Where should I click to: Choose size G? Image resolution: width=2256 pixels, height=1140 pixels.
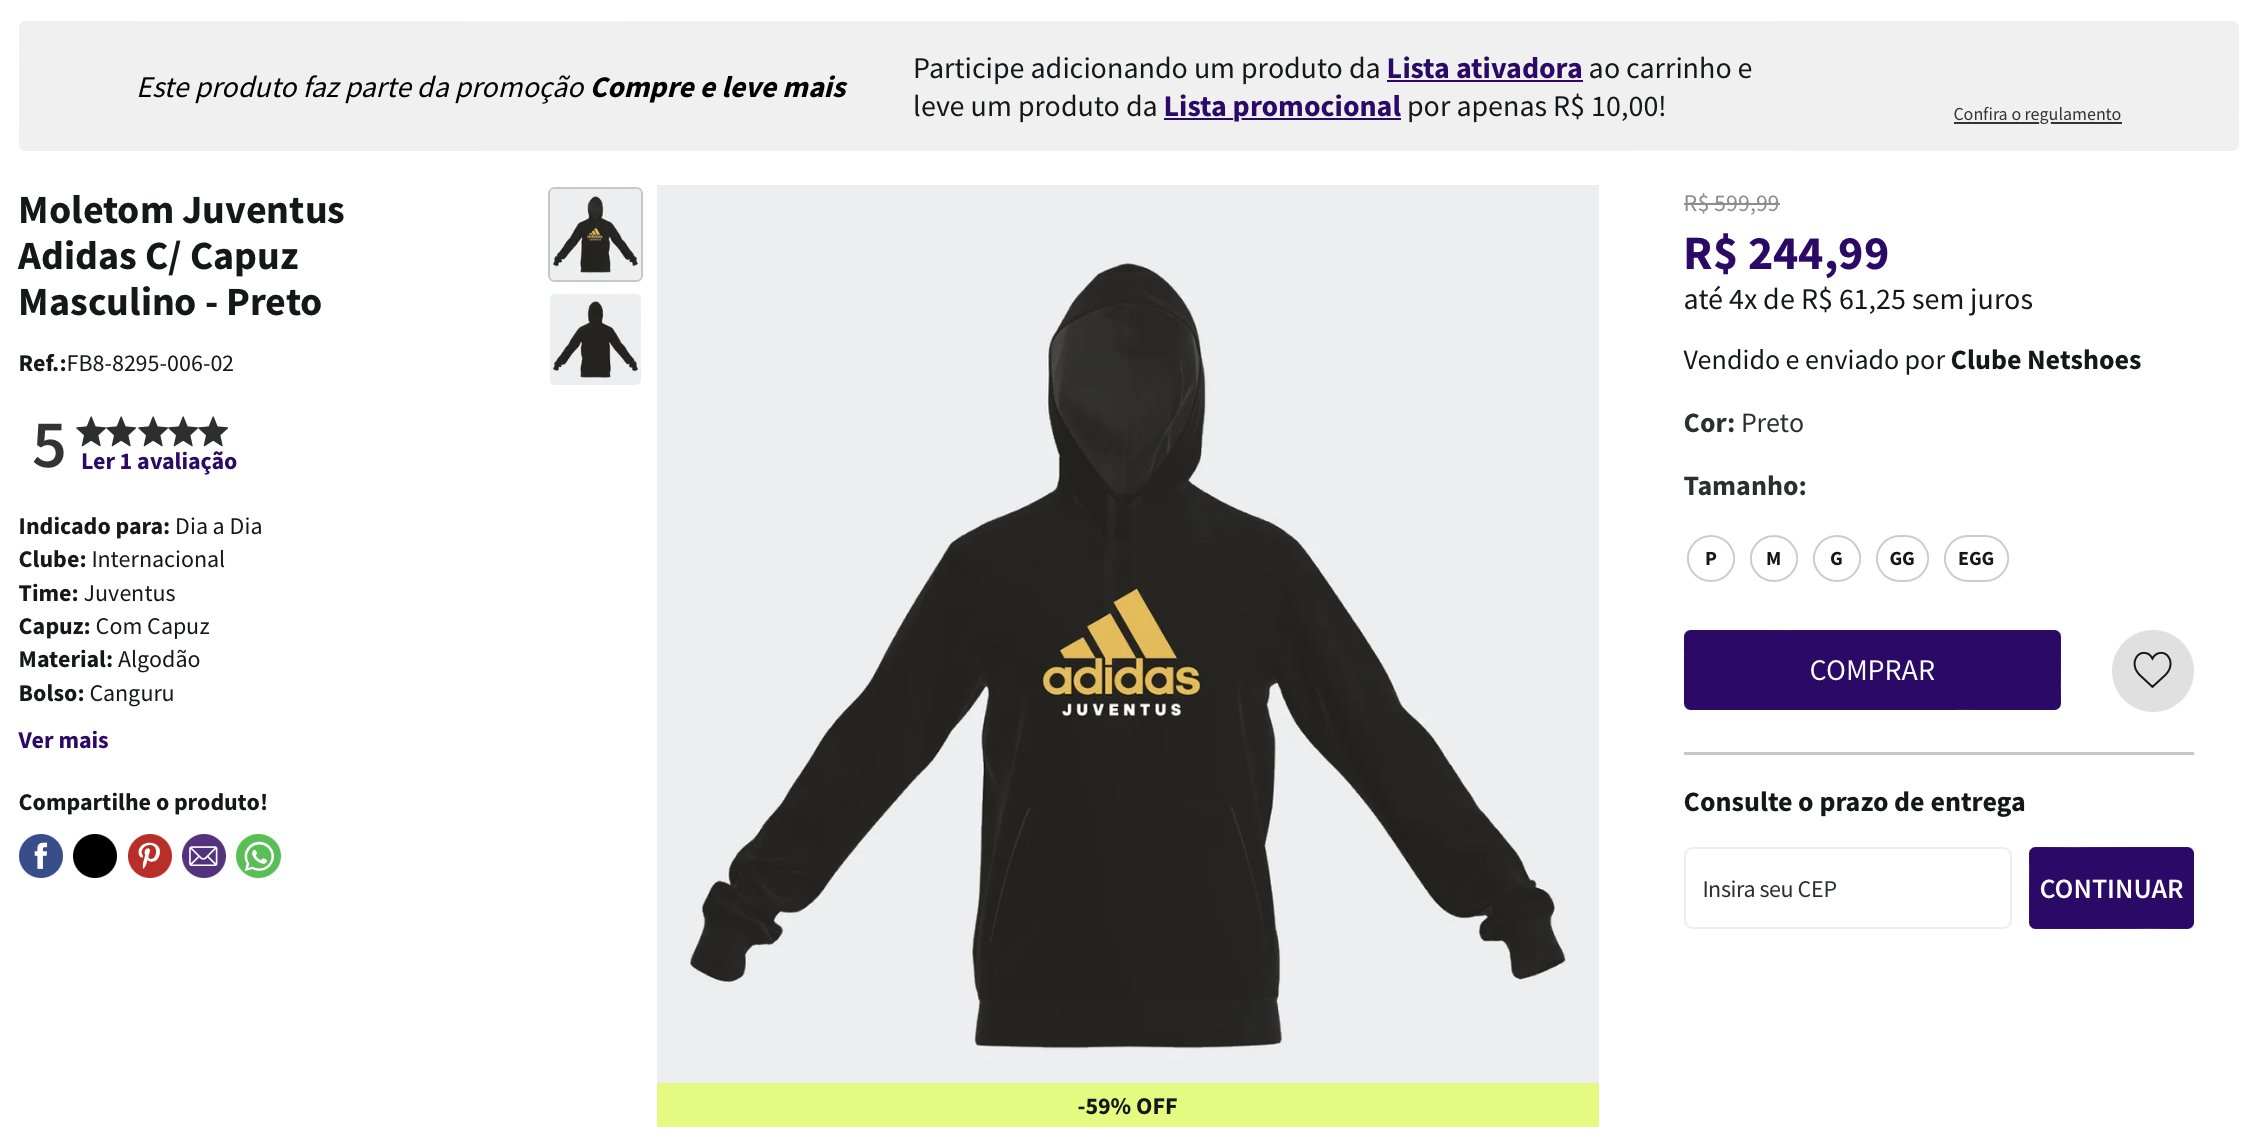point(1836,558)
